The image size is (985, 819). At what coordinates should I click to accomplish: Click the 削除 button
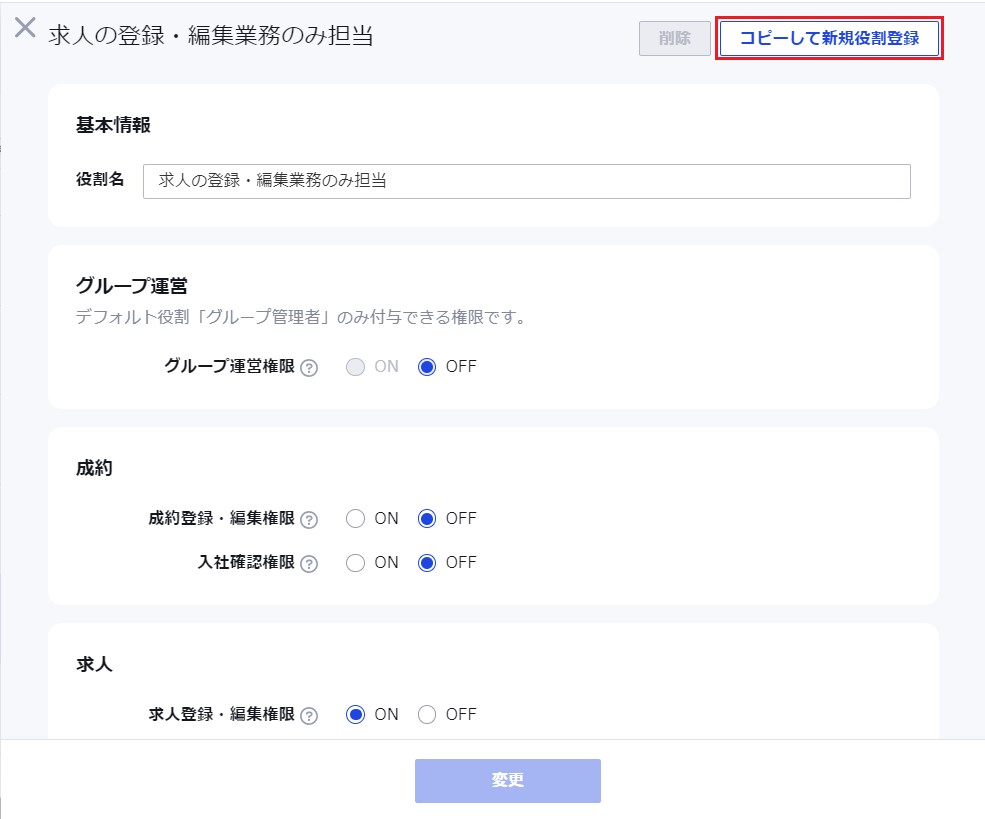(x=675, y=38)
